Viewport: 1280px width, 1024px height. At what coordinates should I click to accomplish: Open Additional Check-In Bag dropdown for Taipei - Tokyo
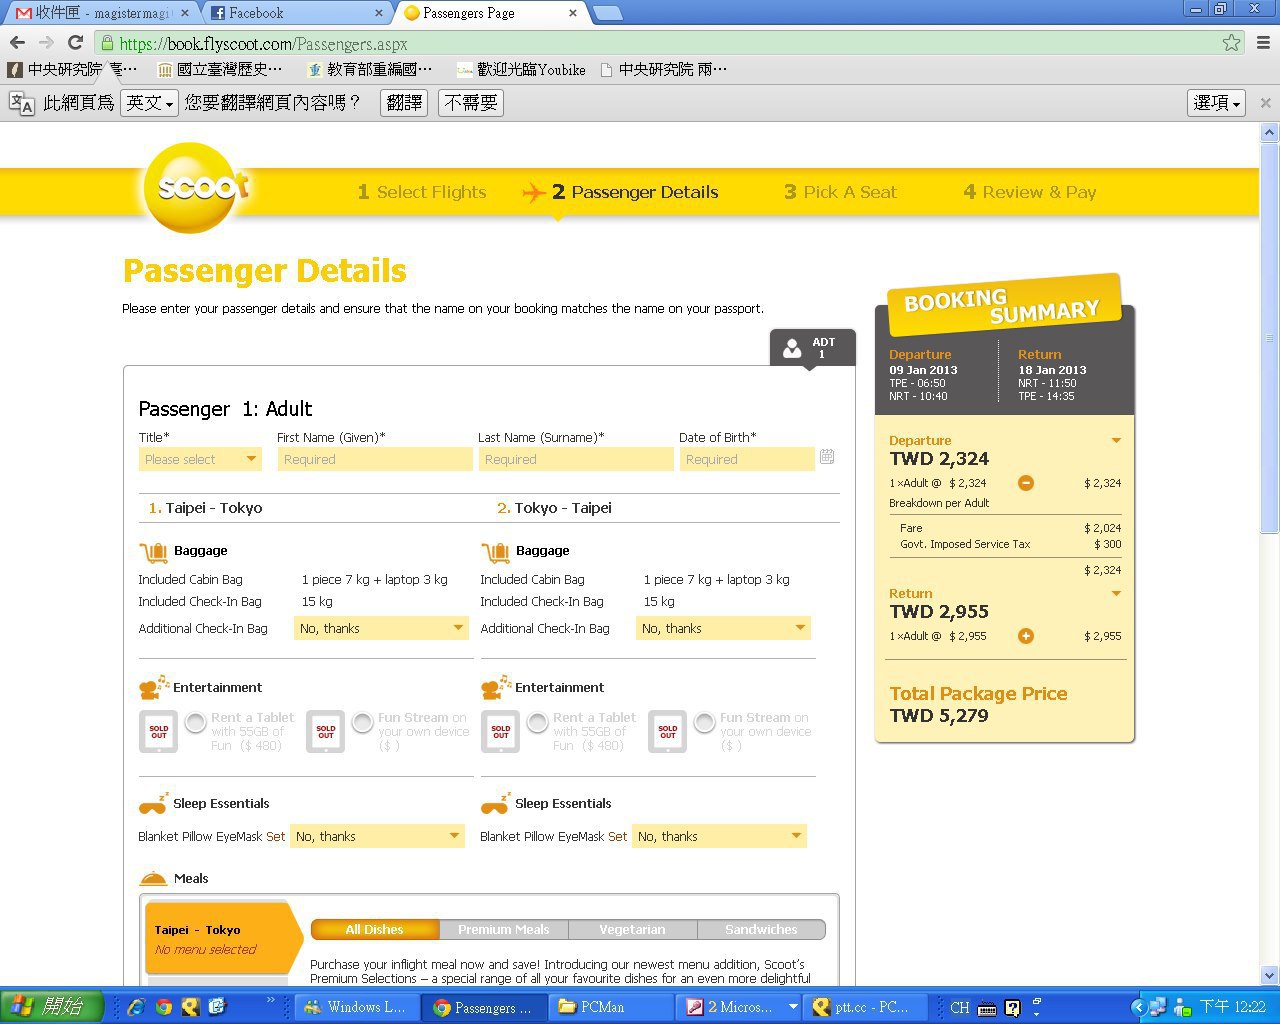pyautogui.click(x=382, y=628)
